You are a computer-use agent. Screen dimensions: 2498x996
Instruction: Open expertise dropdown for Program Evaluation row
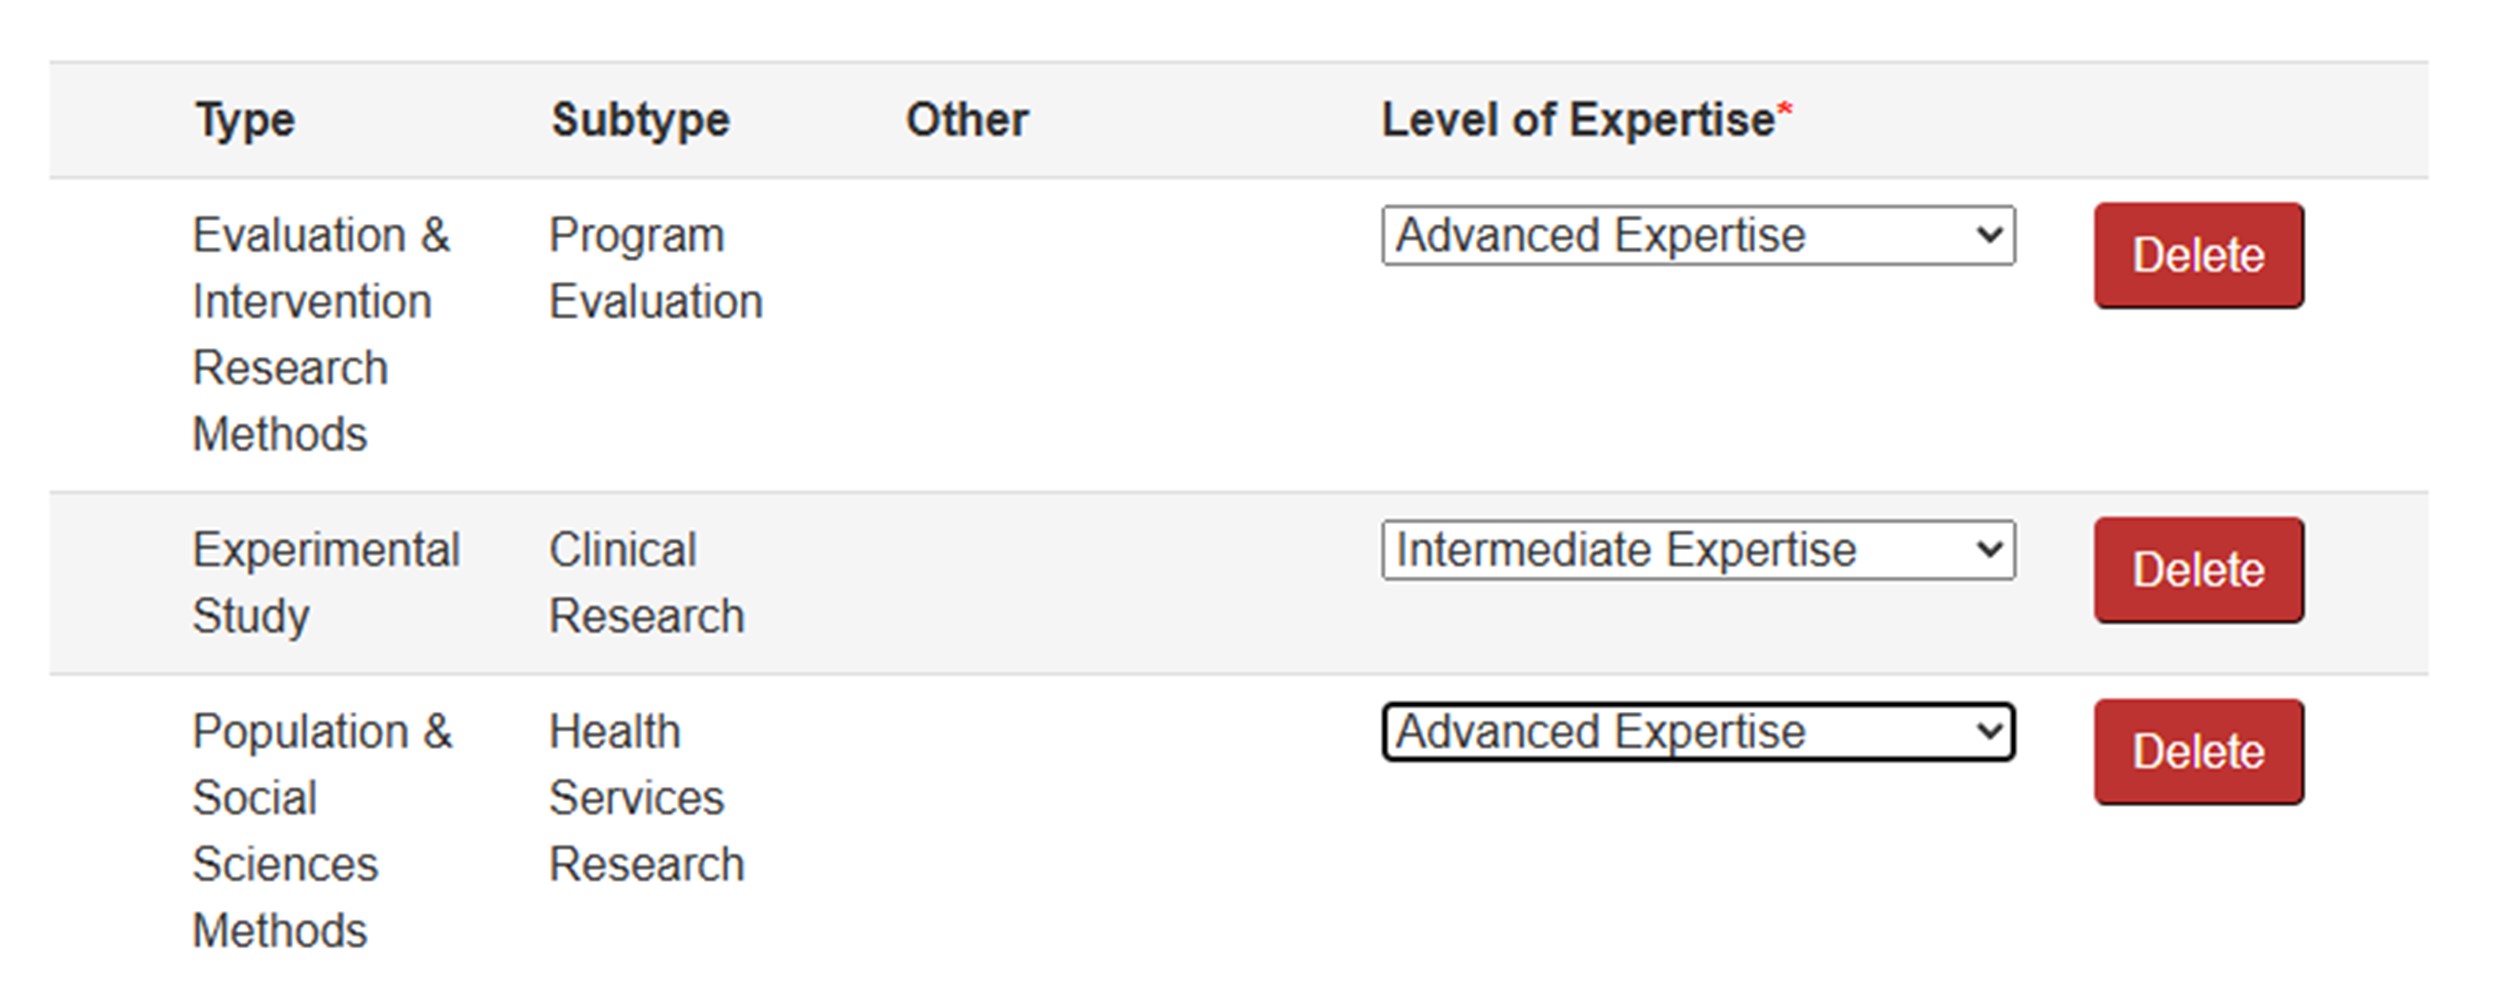pyautogui.click(x=1697, y=236)
